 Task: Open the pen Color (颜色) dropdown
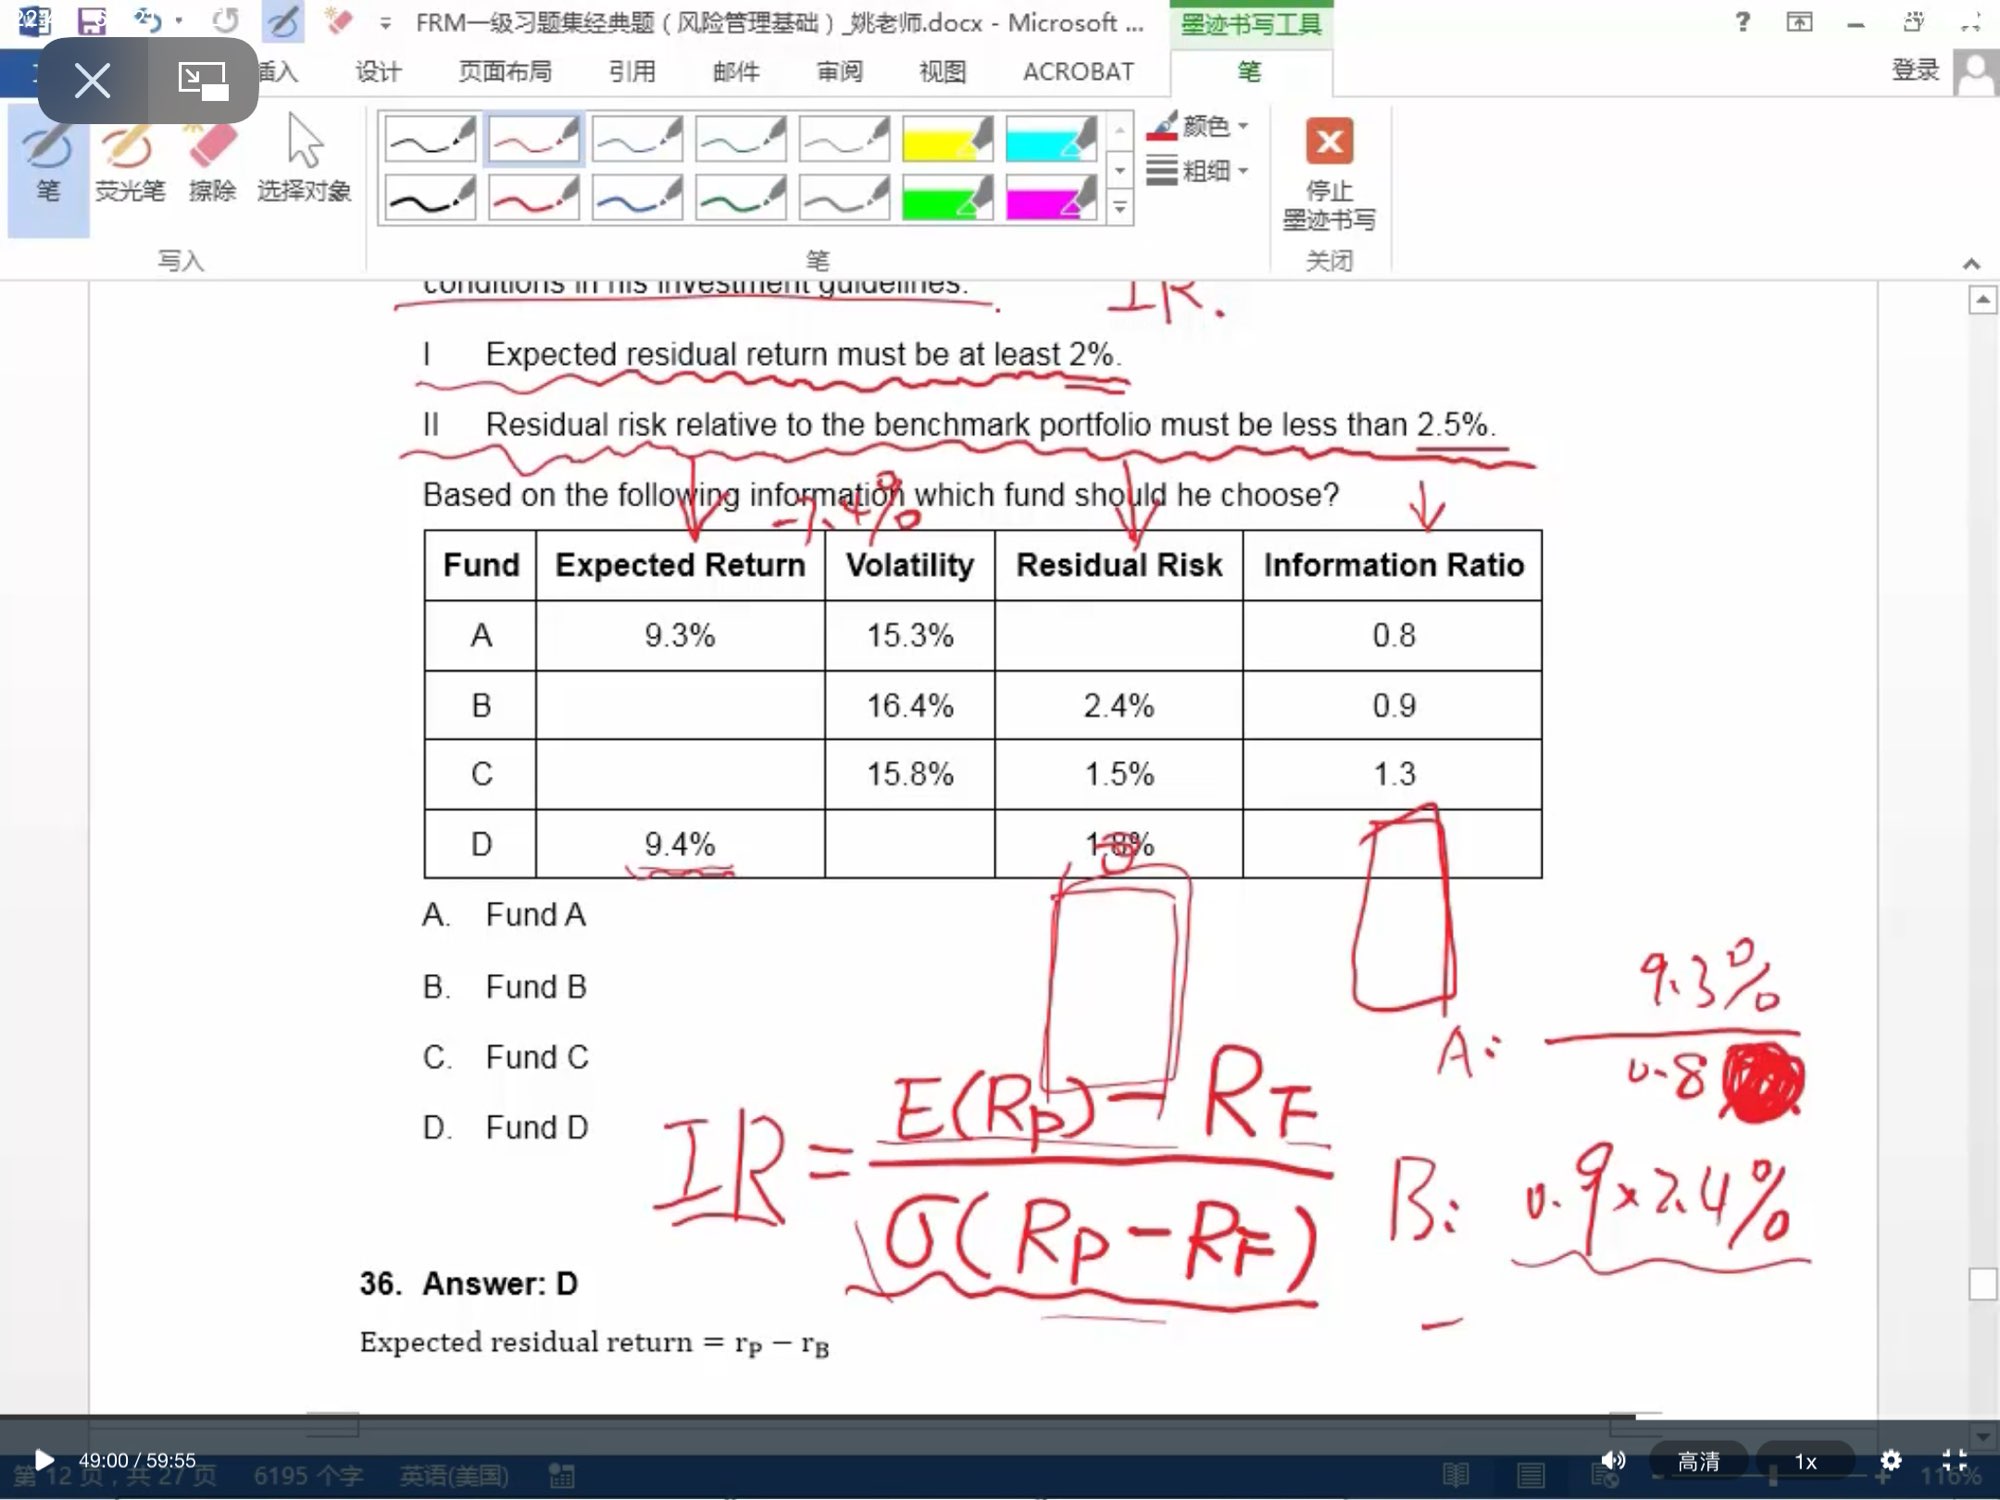[1204, 126]
